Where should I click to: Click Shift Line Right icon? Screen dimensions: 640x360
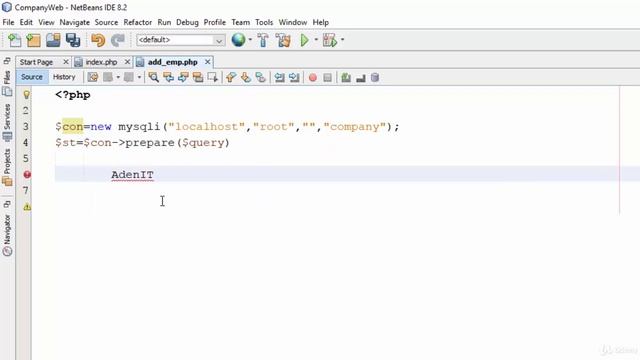[x=294, y=77]
